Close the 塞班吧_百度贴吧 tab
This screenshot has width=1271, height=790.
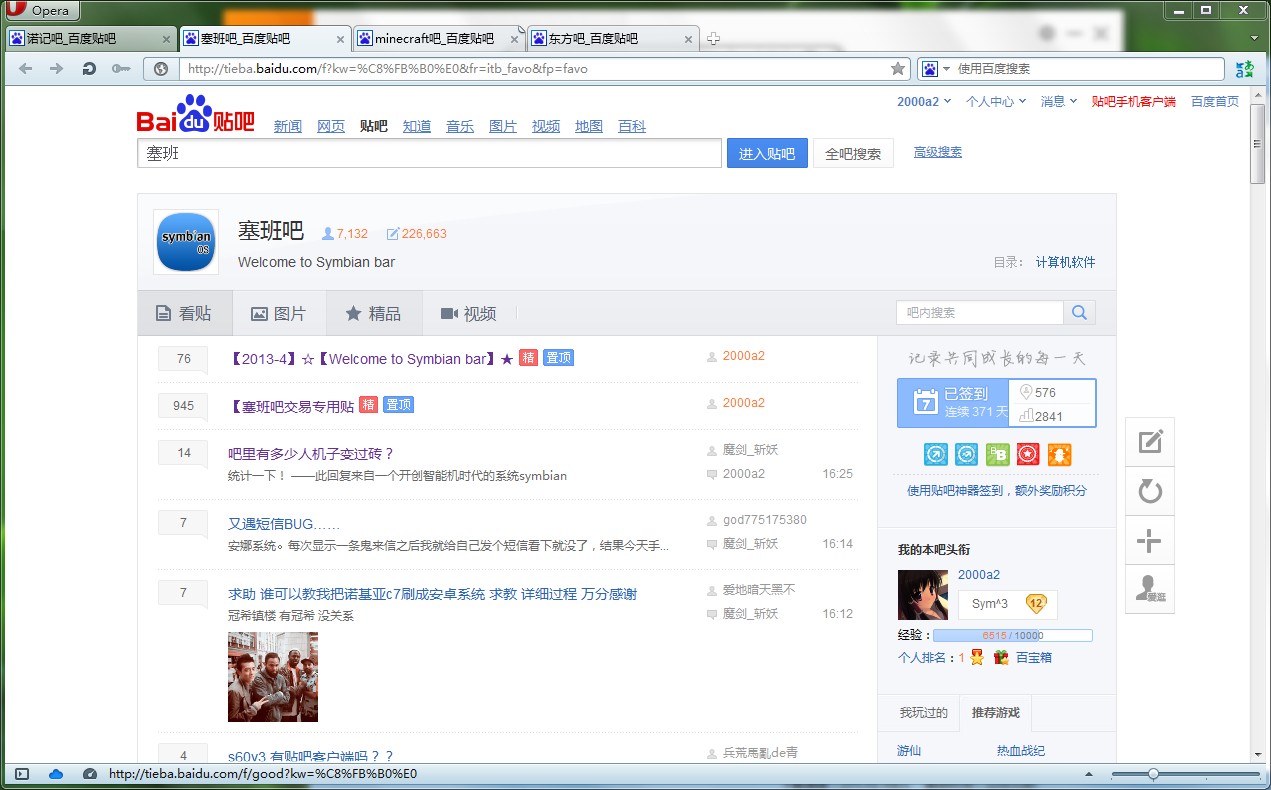(340, 39)
